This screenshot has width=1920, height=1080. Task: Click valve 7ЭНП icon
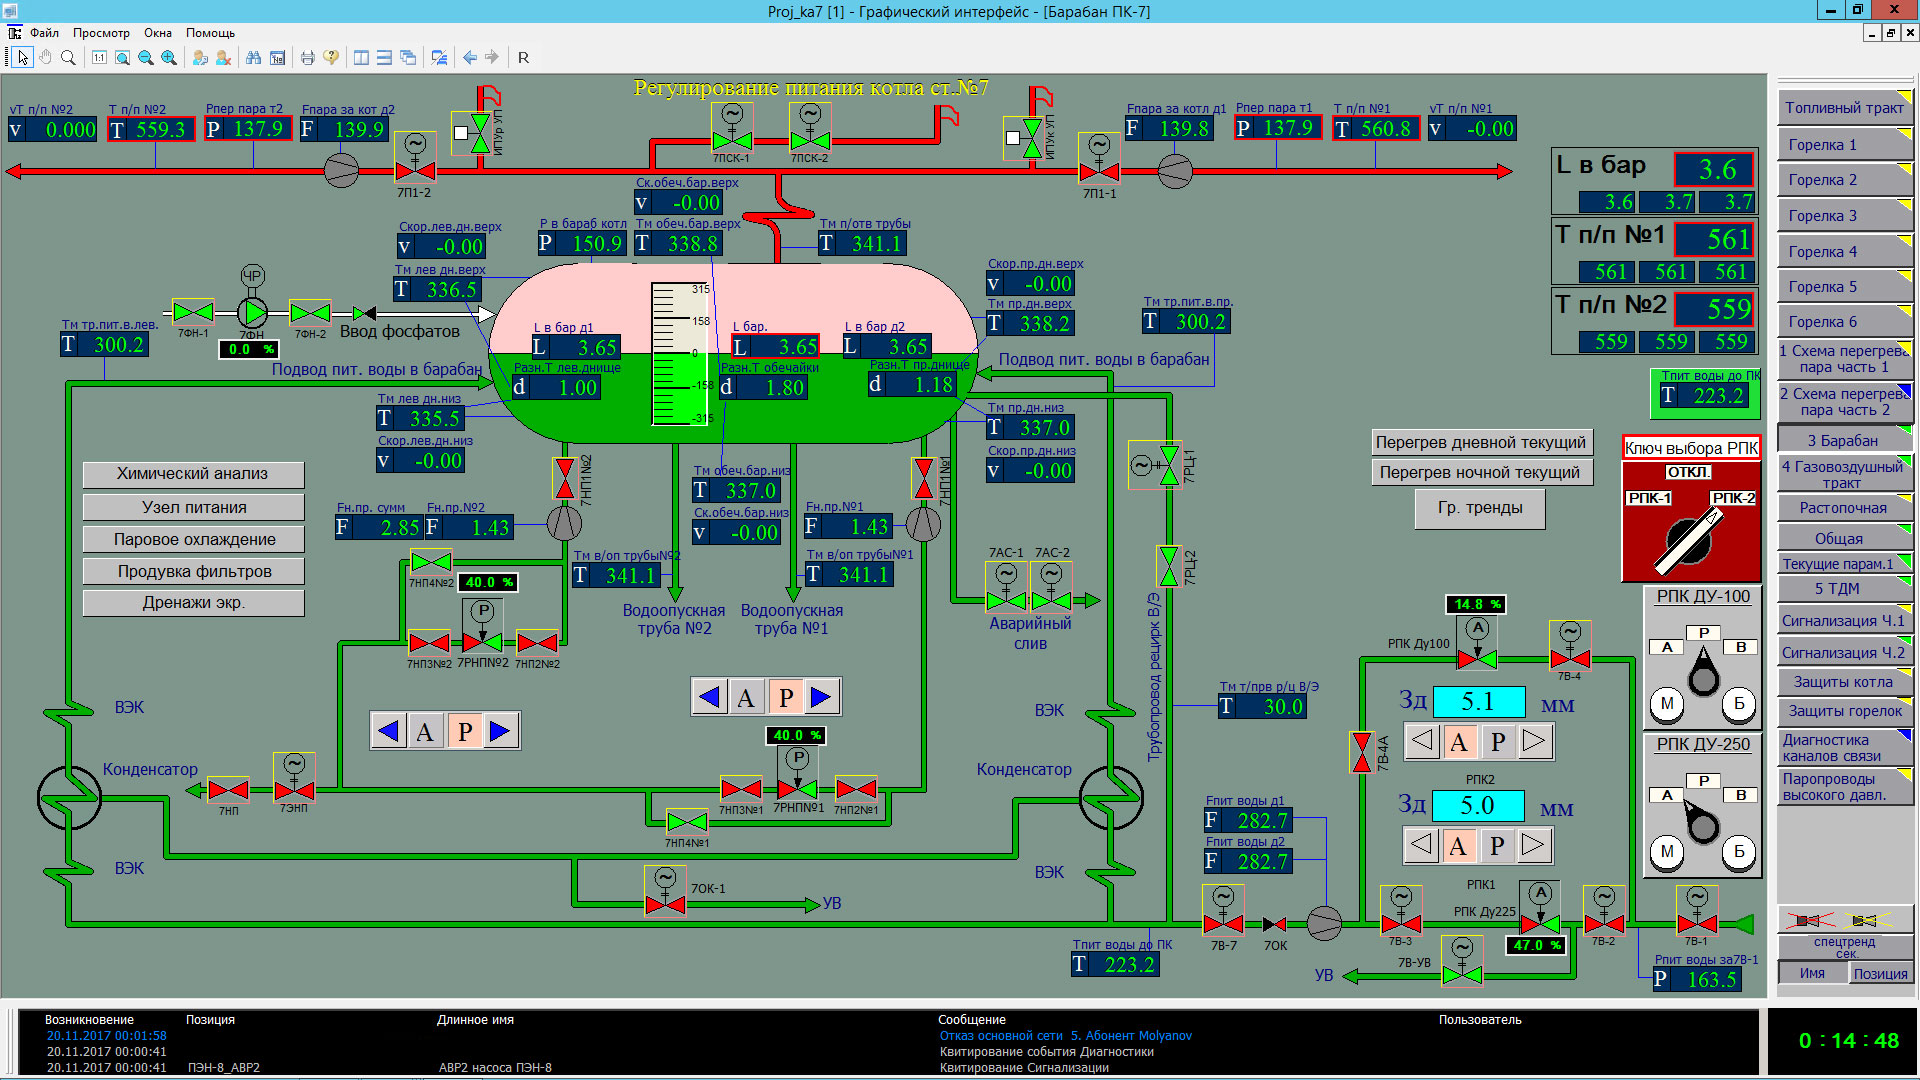[294, 778]
